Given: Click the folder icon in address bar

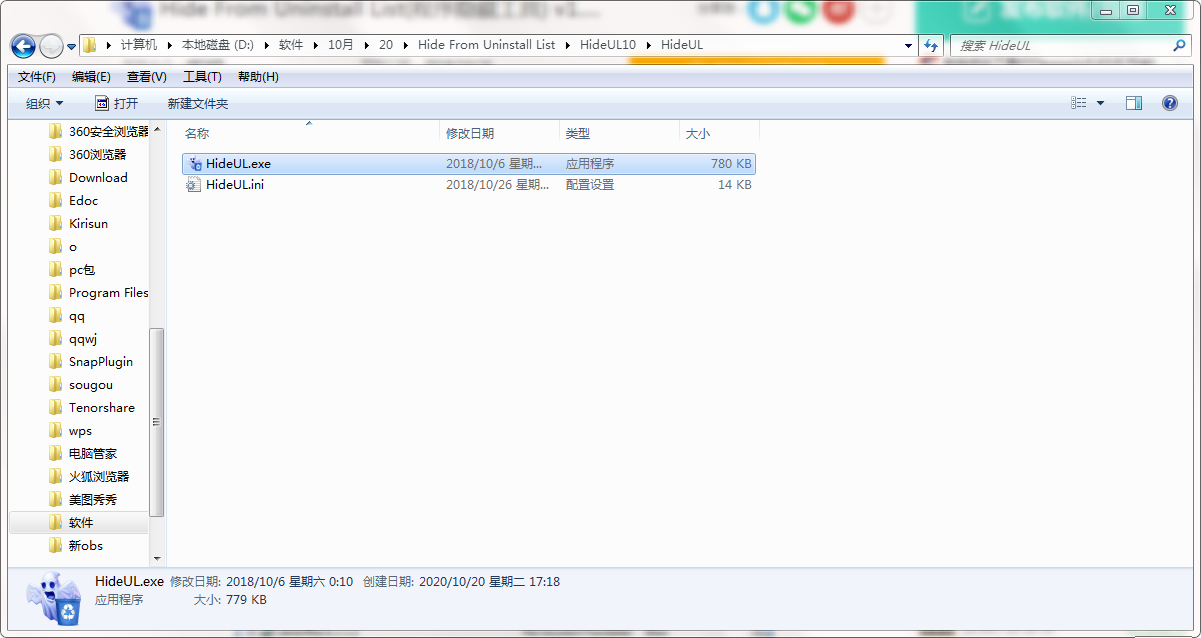Looking at the screenshot, I should 90,46.
